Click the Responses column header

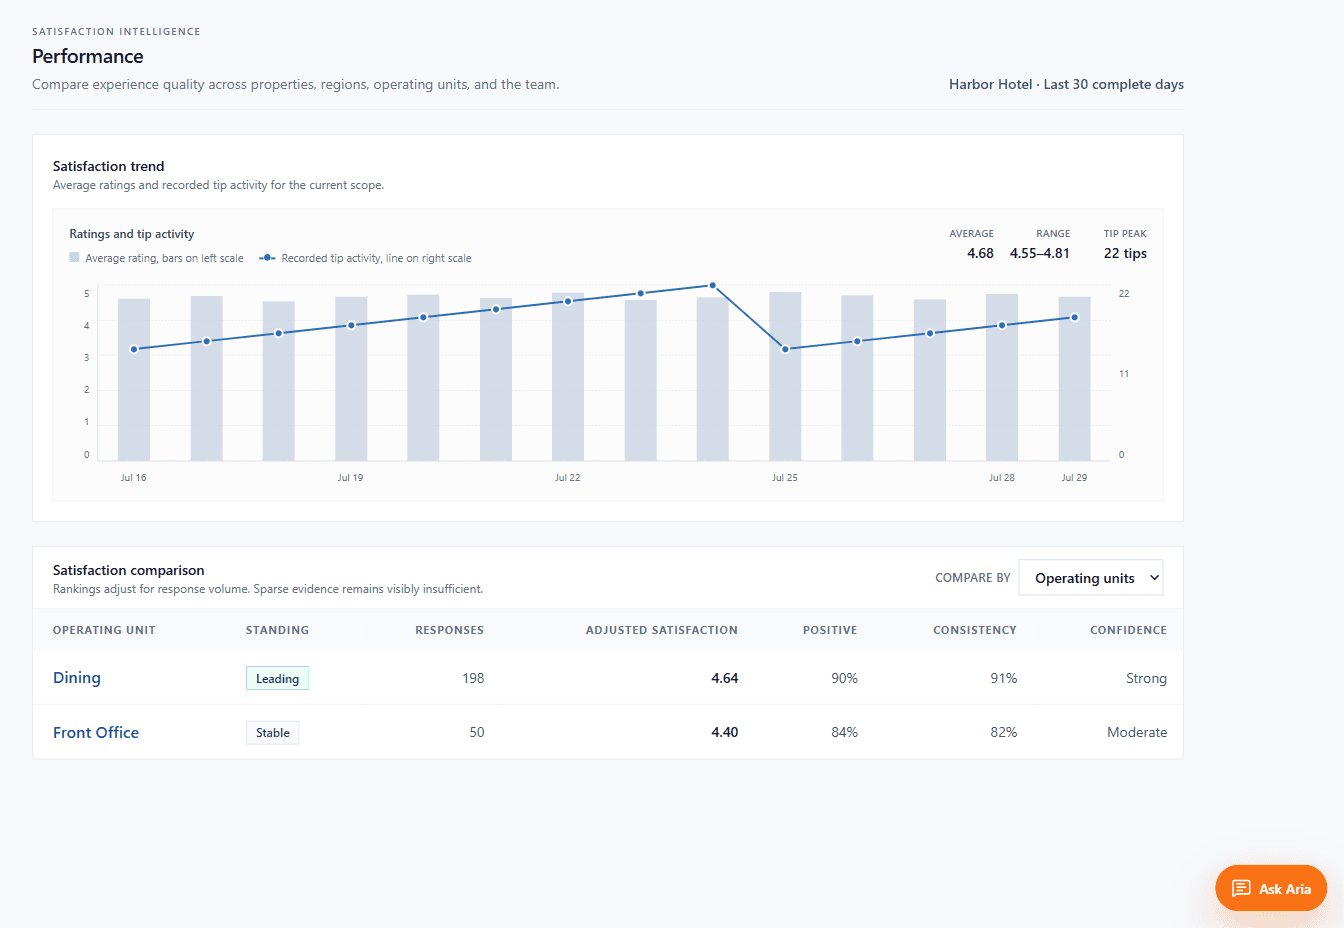pyautogui.click(x=449, y=630)
